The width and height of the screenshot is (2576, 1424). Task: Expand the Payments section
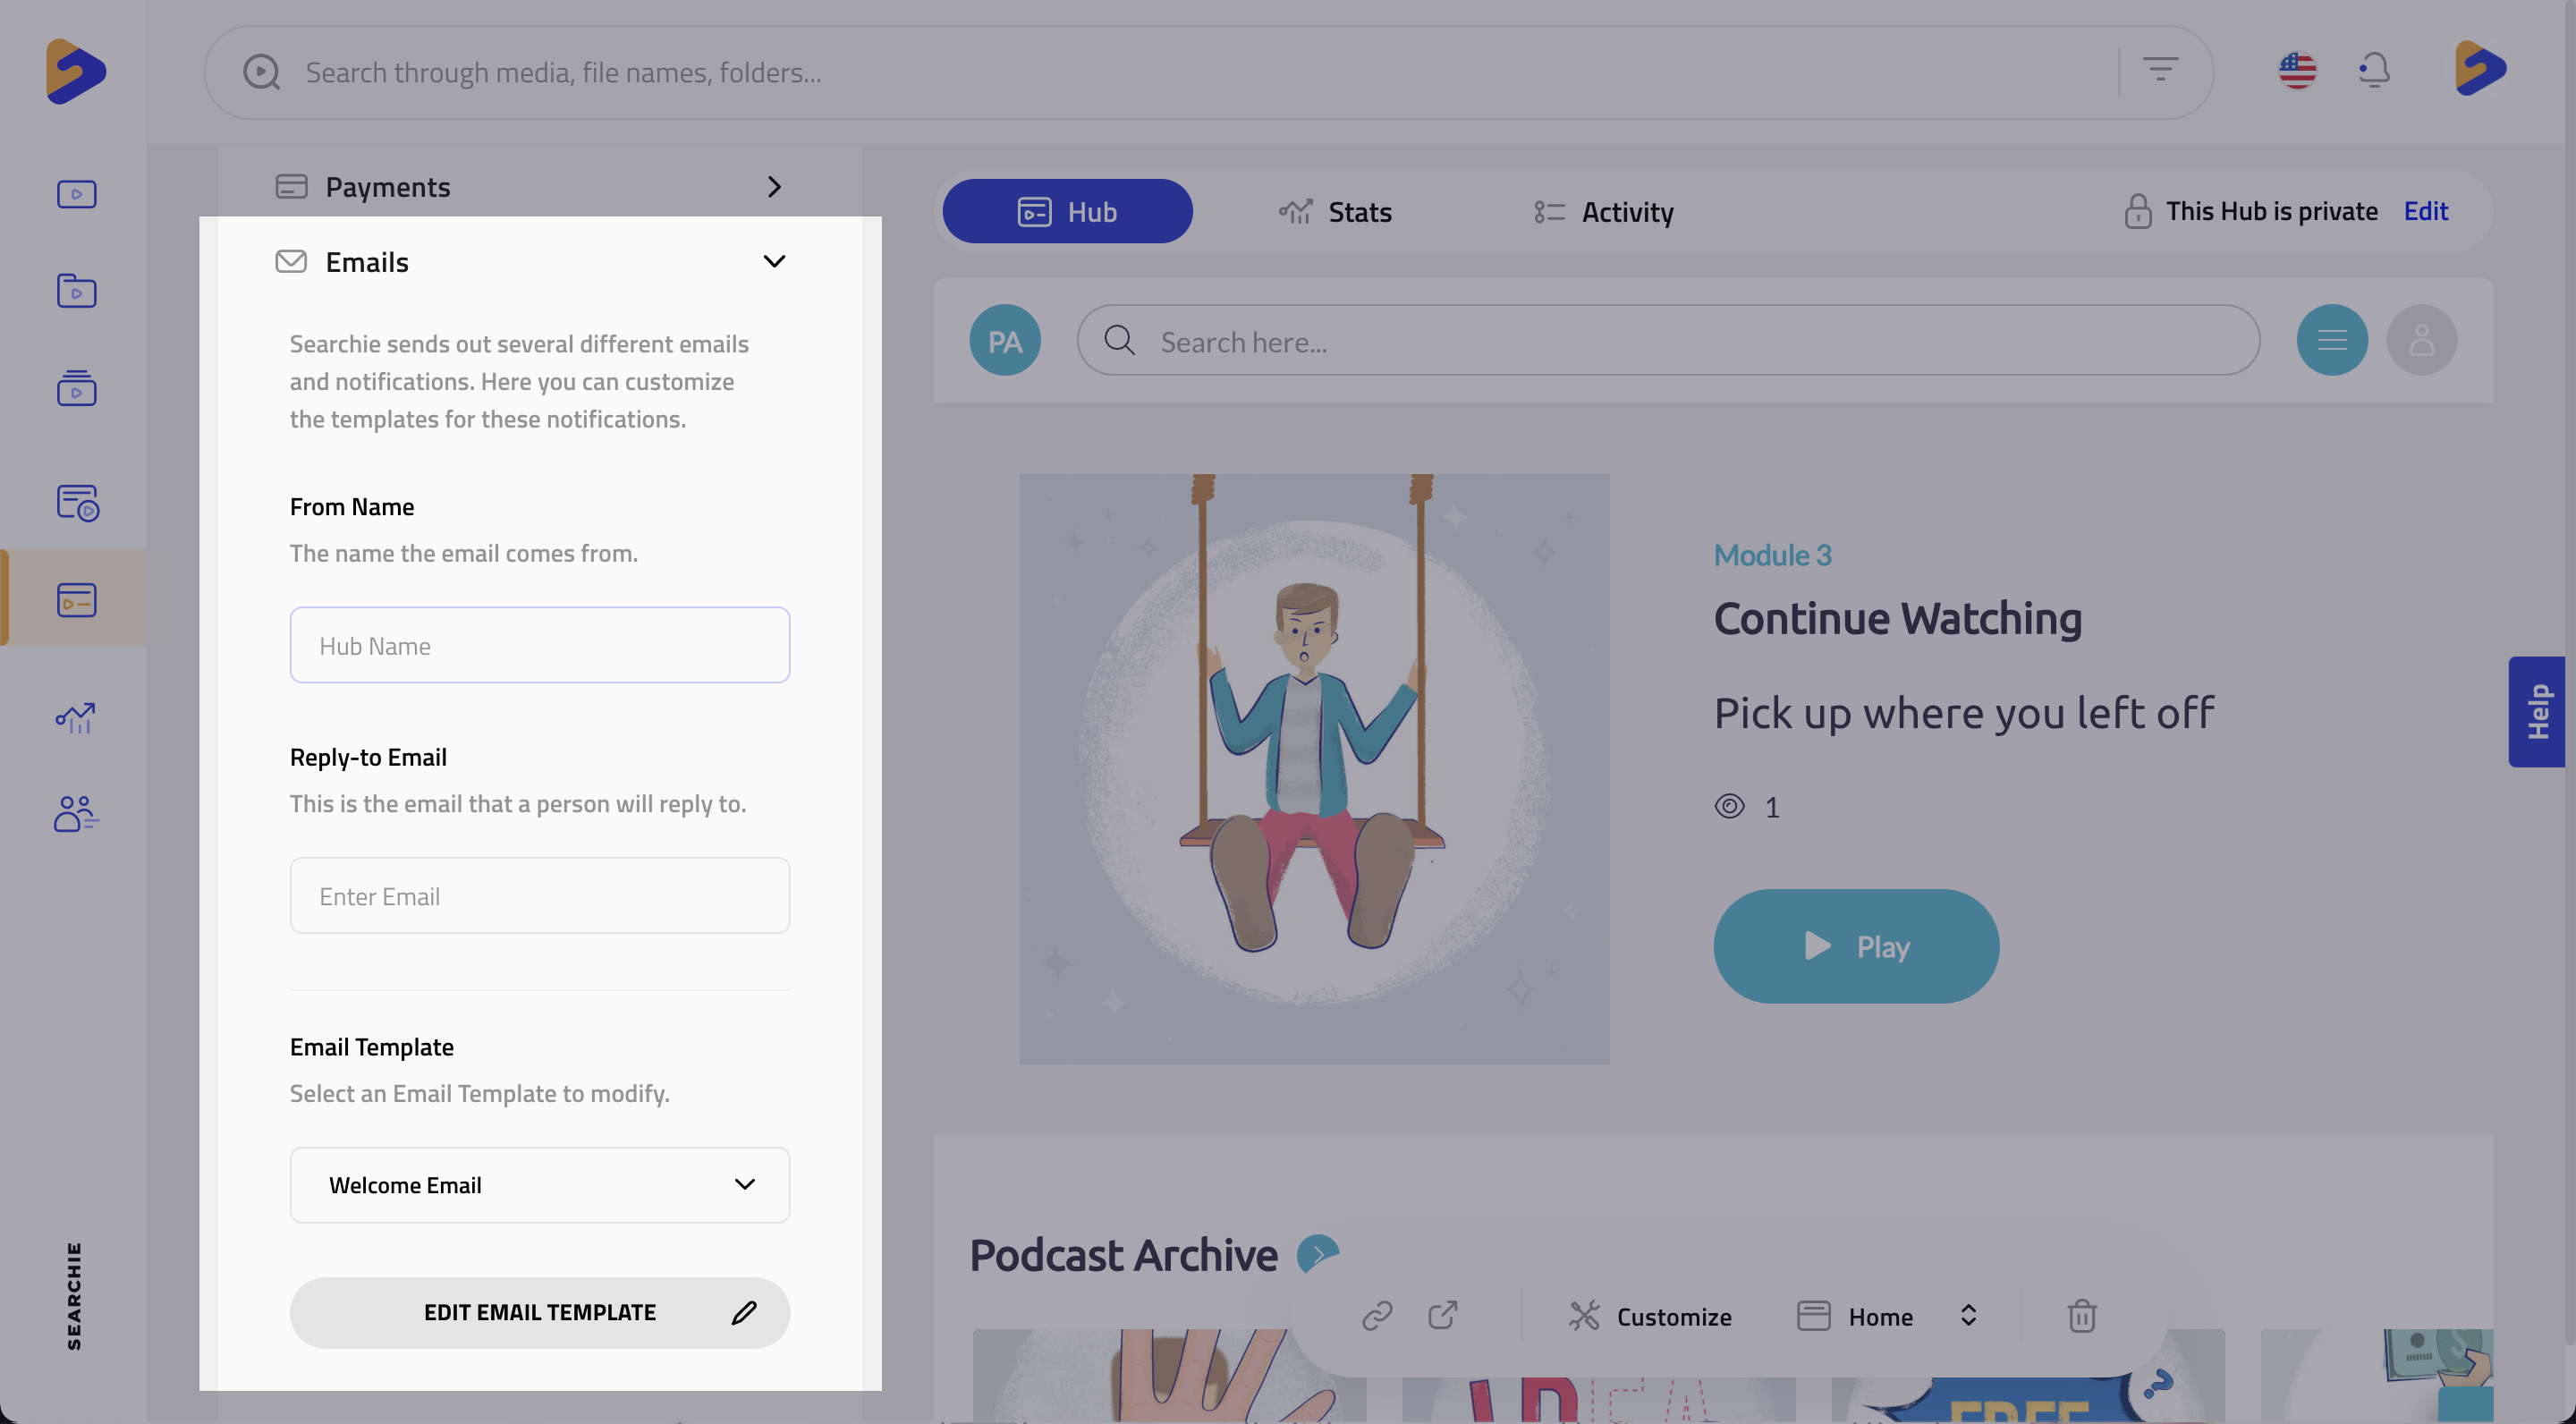coord(774,187)
